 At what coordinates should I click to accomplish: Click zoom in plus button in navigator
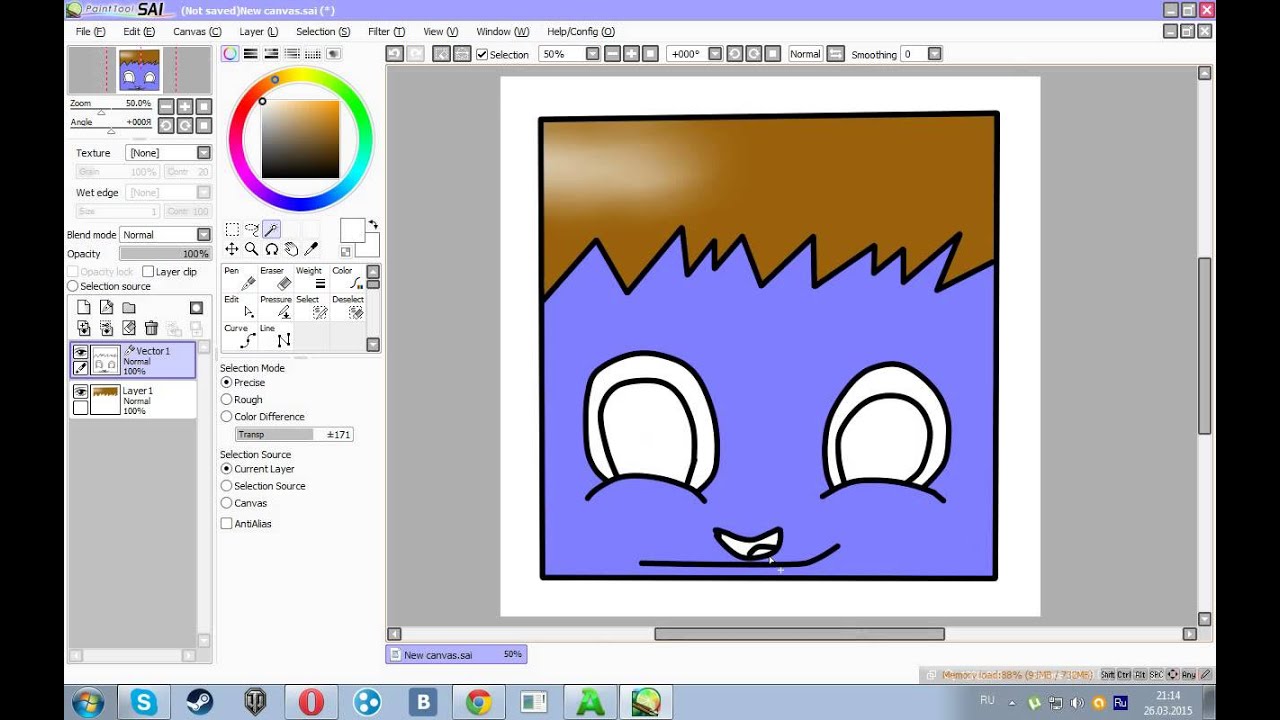click(x=185, y=106)
